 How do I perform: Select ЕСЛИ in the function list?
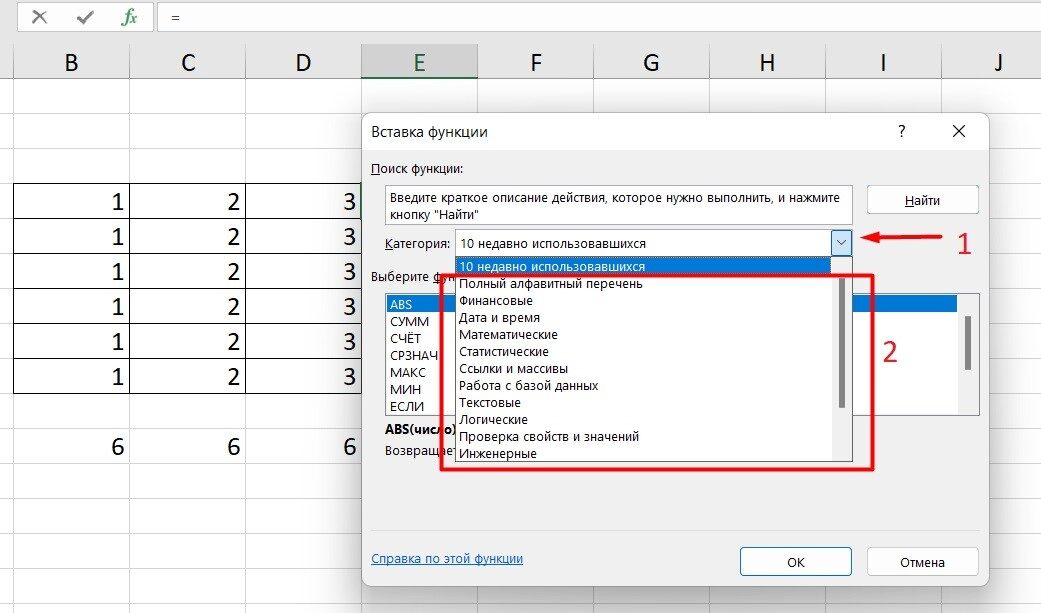[x=406, y=406]
